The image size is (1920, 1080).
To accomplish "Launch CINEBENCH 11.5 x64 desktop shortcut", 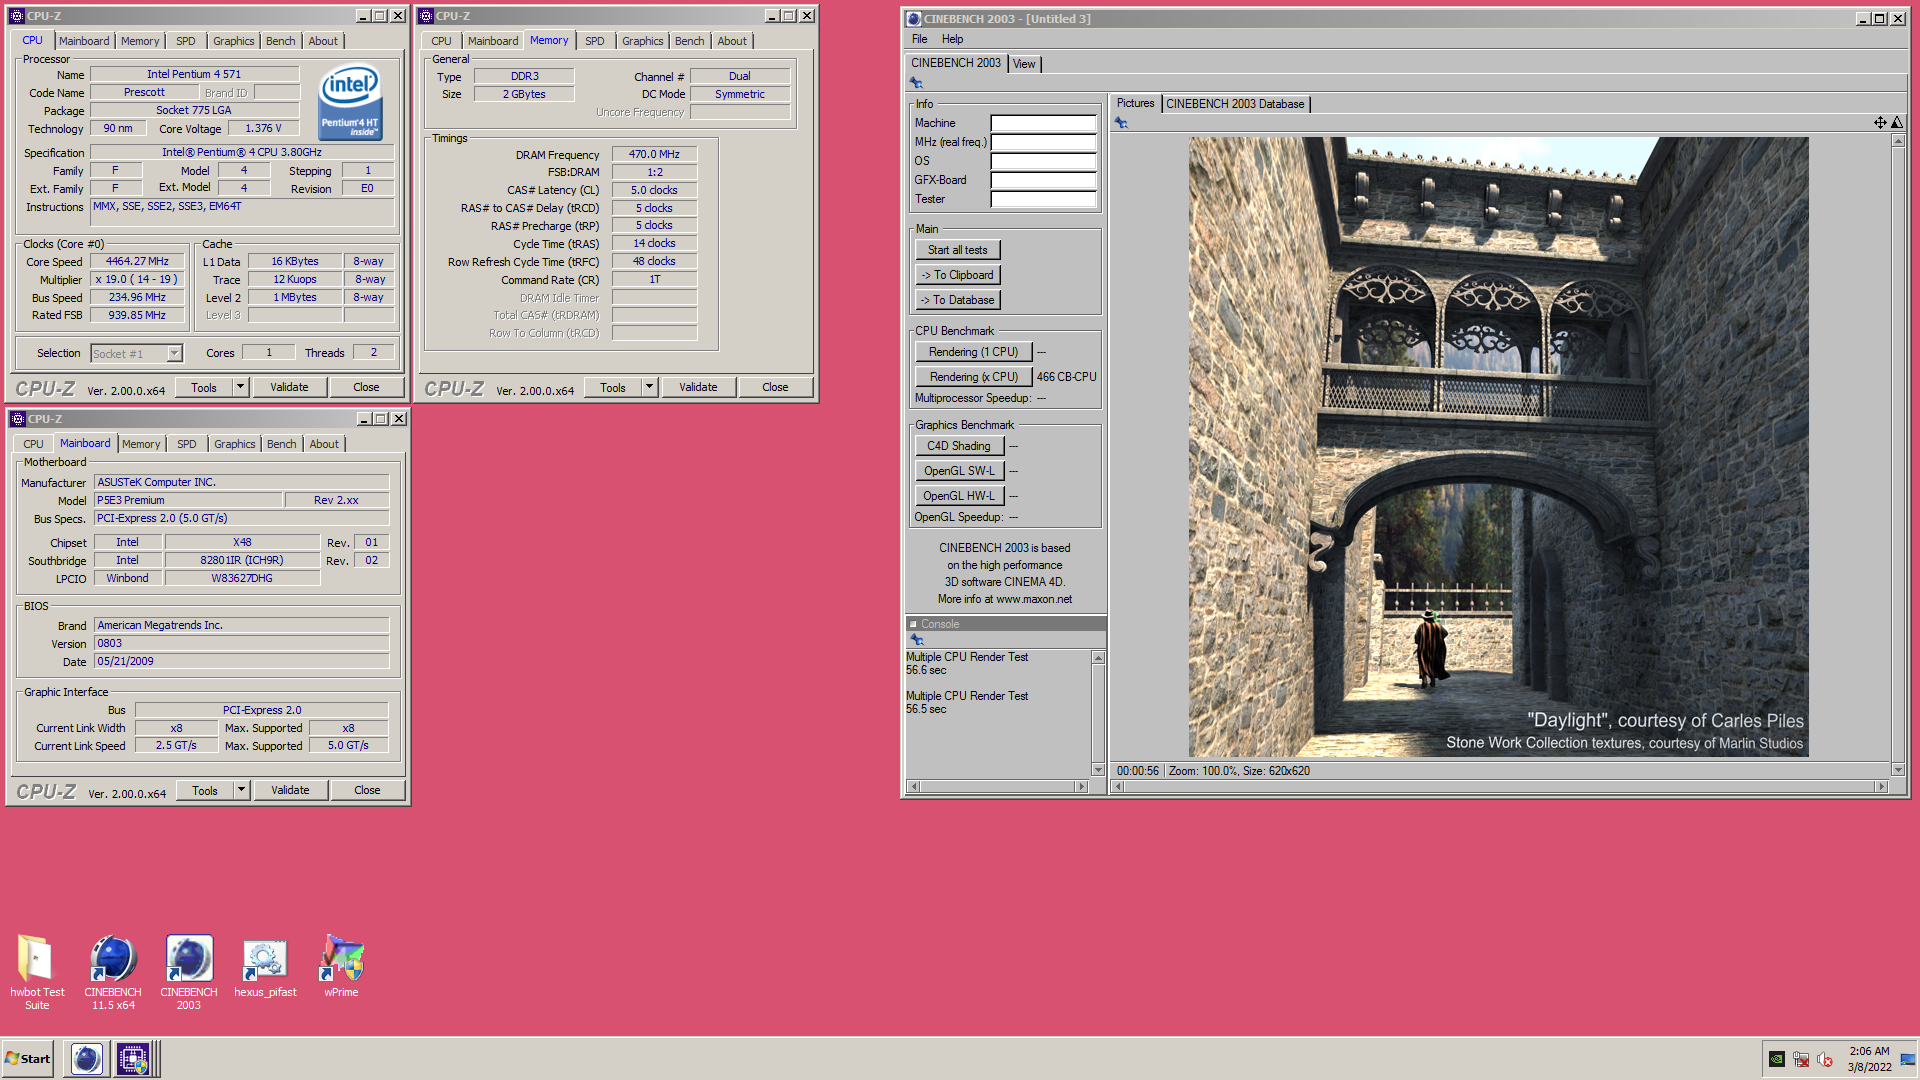I will point(113,971).
